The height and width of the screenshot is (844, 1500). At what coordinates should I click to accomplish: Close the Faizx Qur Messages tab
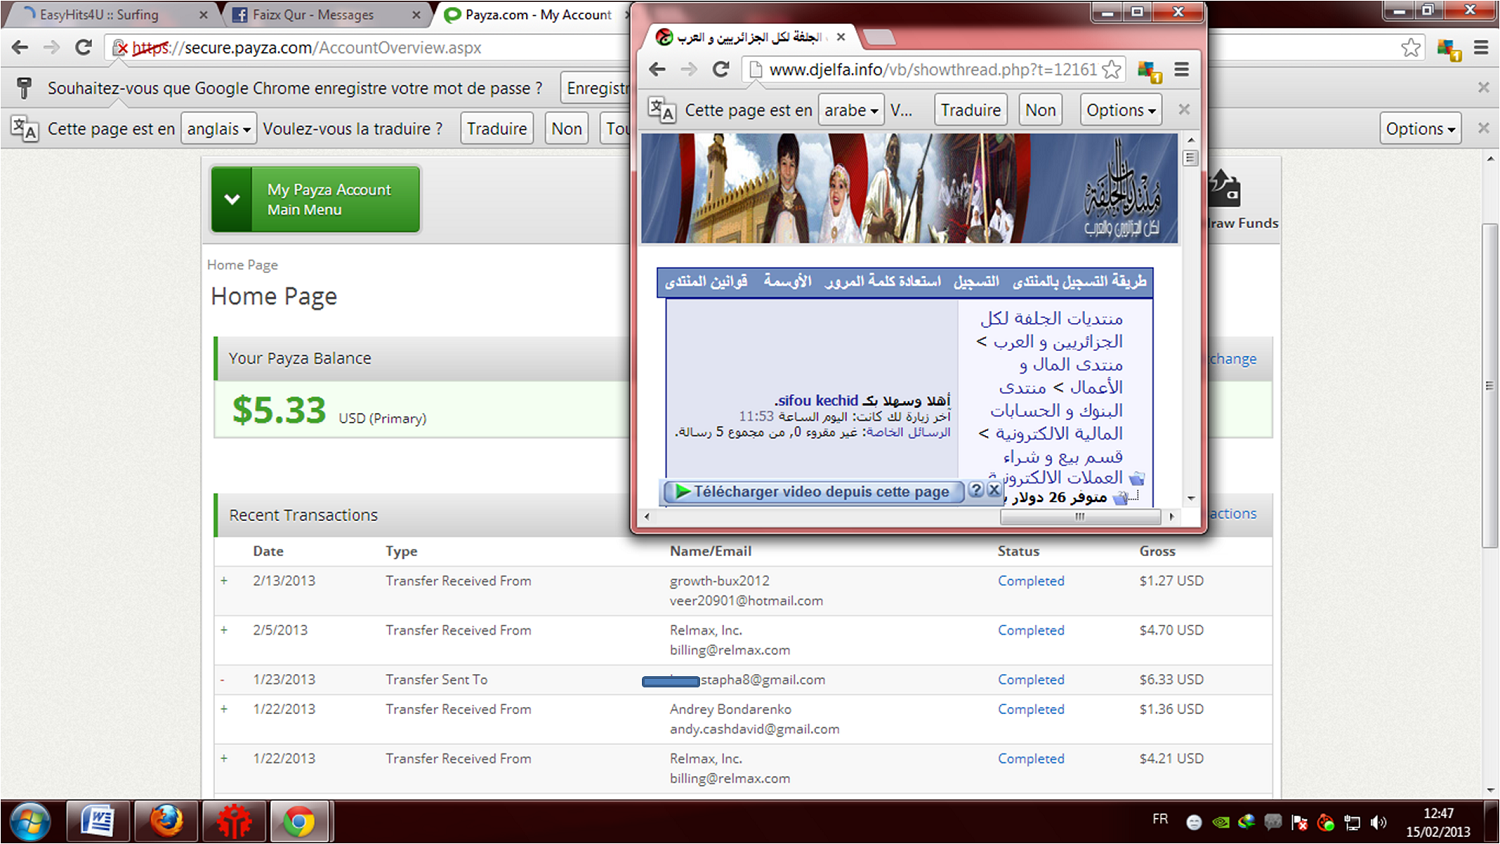(x=417, y=15)
